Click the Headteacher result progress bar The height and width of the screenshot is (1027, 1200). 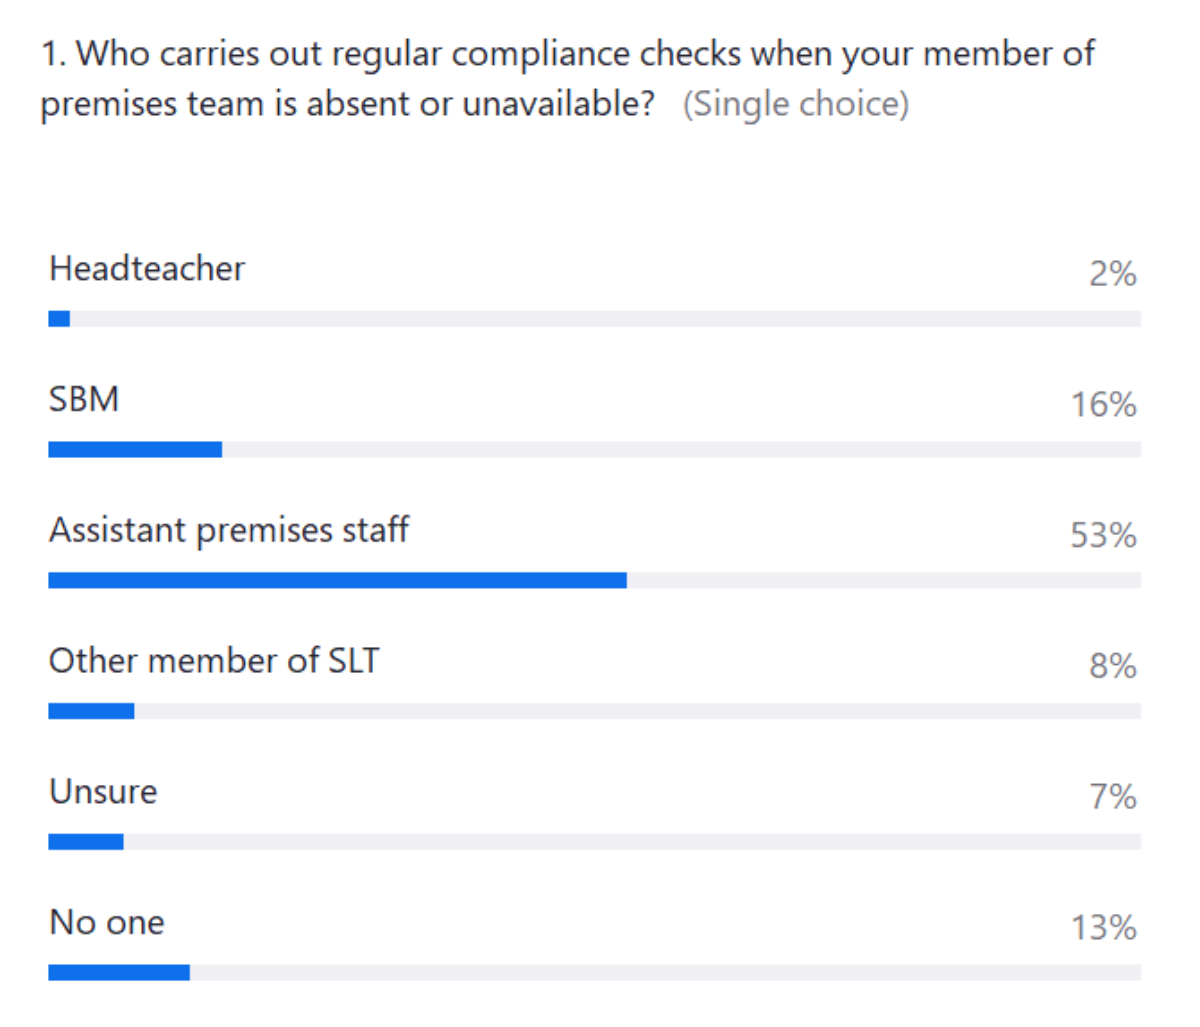pyautogui.click(x=594, y=319)
